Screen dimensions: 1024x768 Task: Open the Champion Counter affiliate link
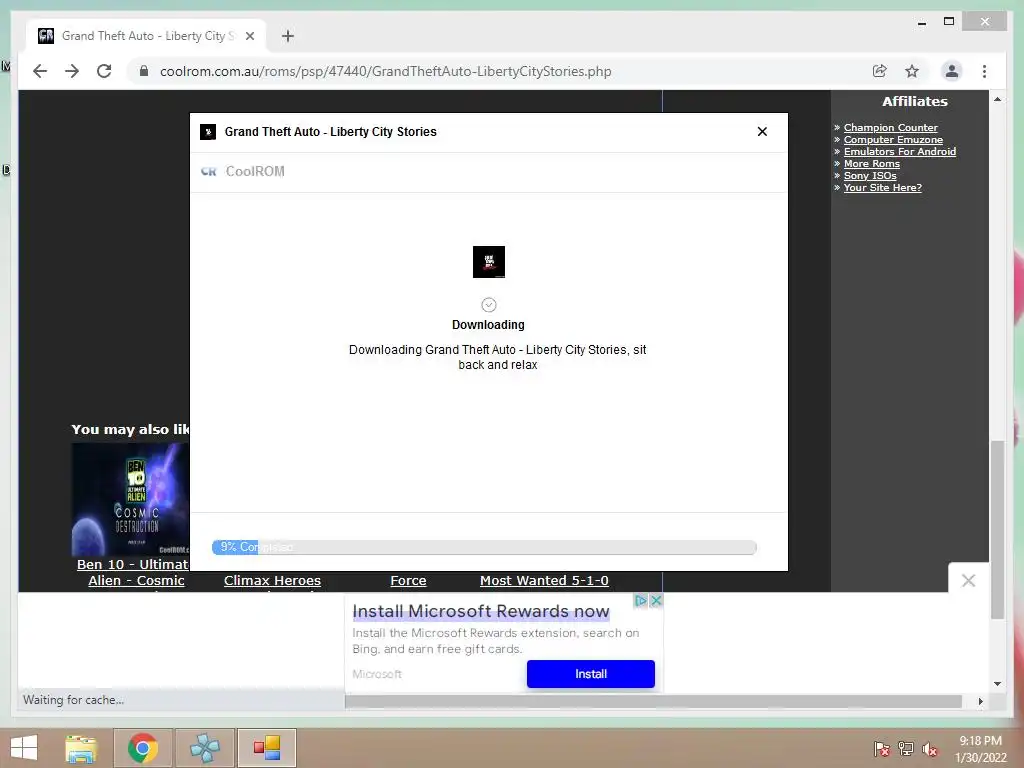coord(890,127)
